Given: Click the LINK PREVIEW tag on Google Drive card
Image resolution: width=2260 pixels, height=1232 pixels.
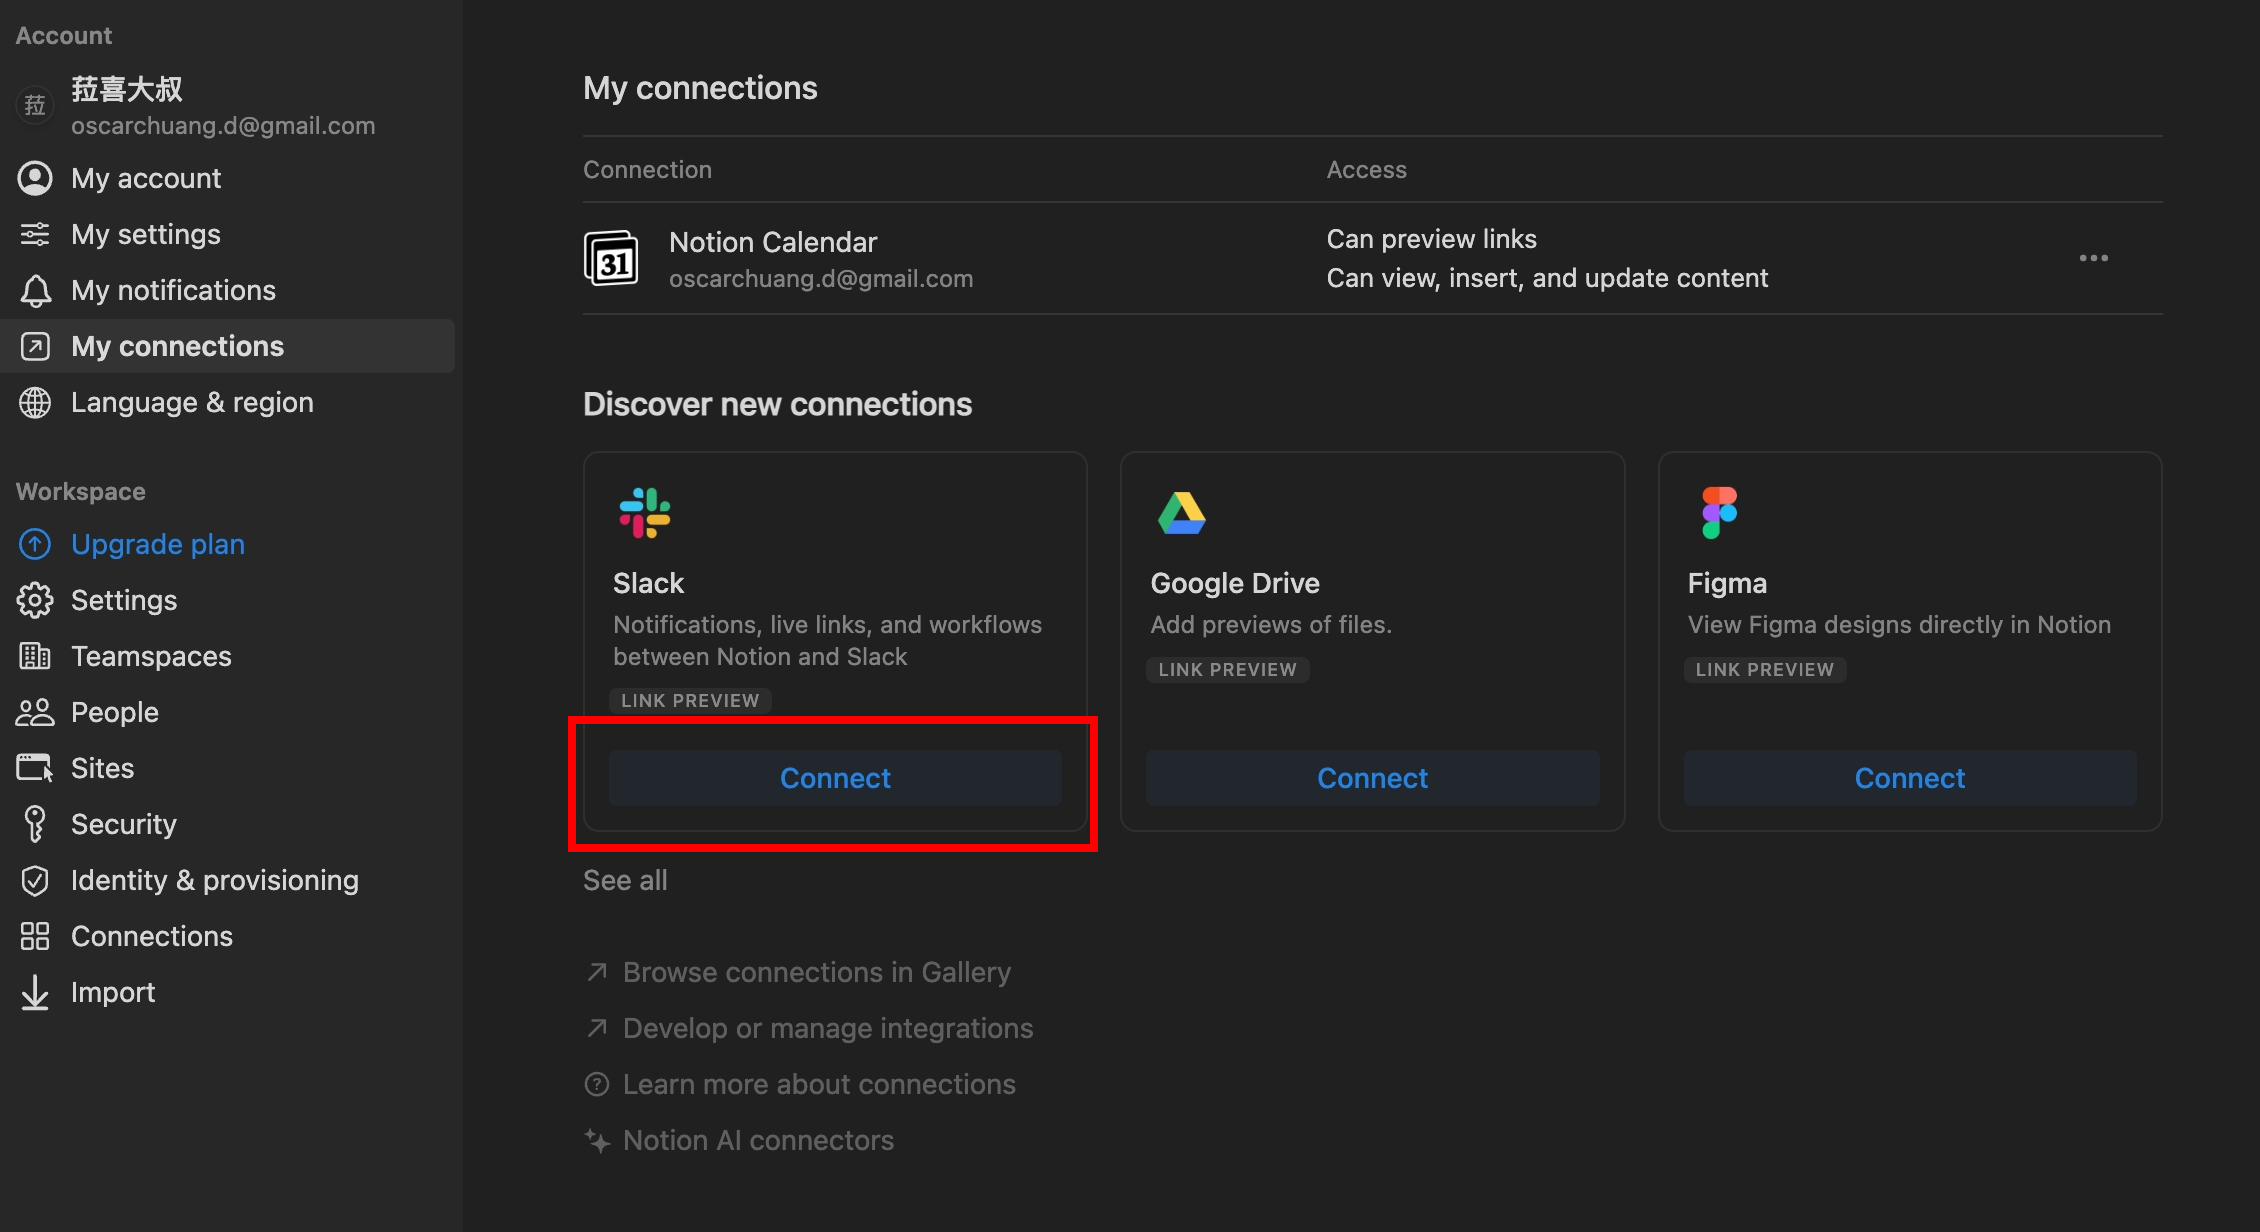Looking at the screenshot, I should 1228,670.
